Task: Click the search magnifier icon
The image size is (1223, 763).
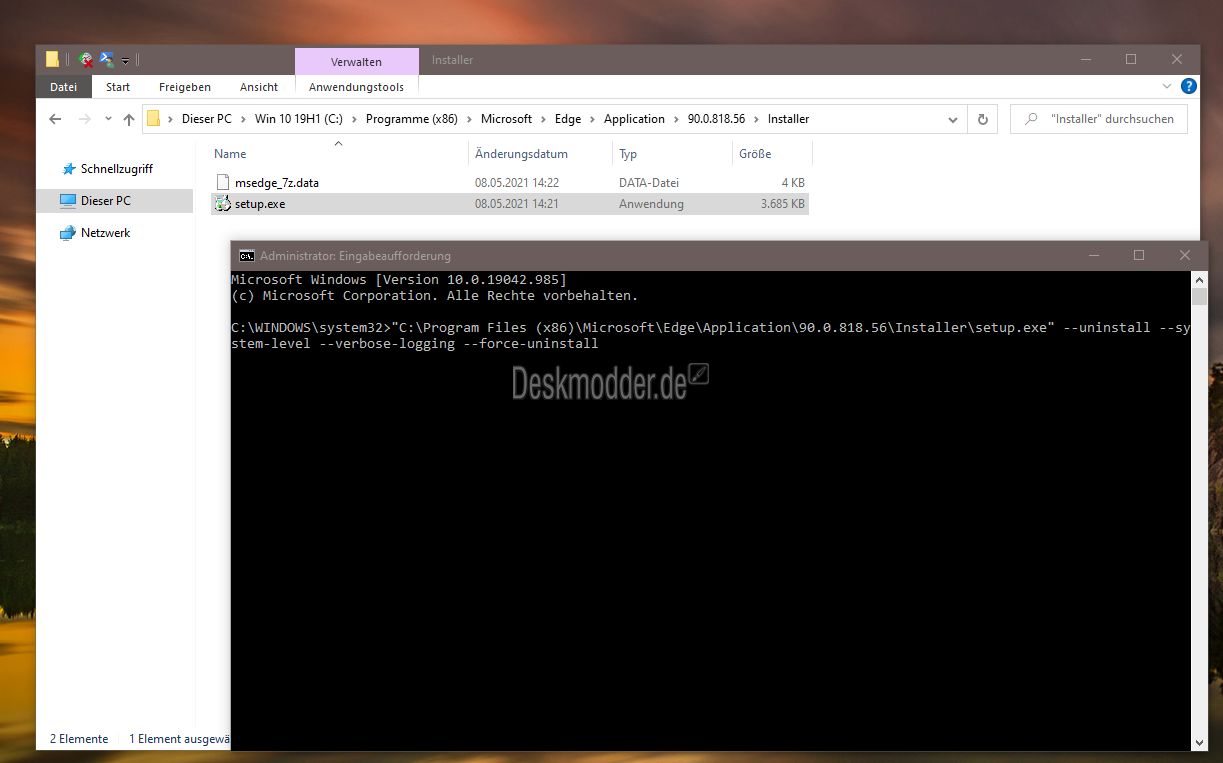Action: point(1030,119)
